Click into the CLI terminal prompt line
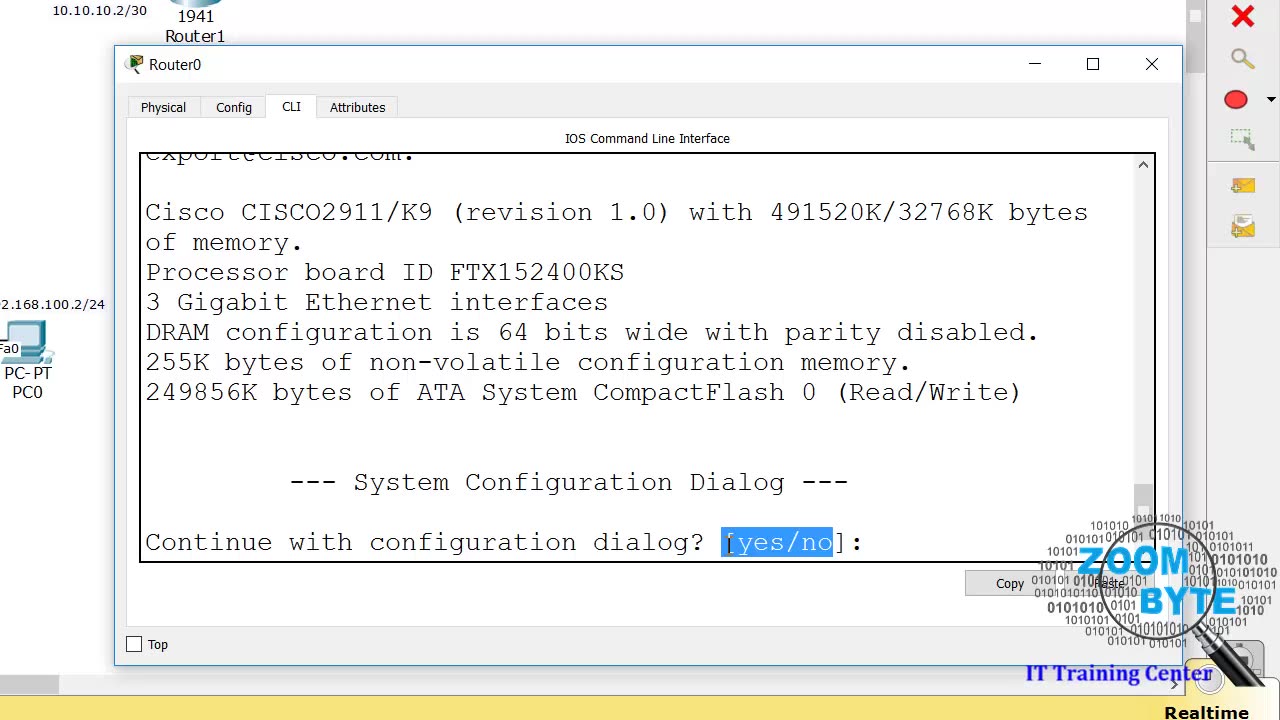 503,542
